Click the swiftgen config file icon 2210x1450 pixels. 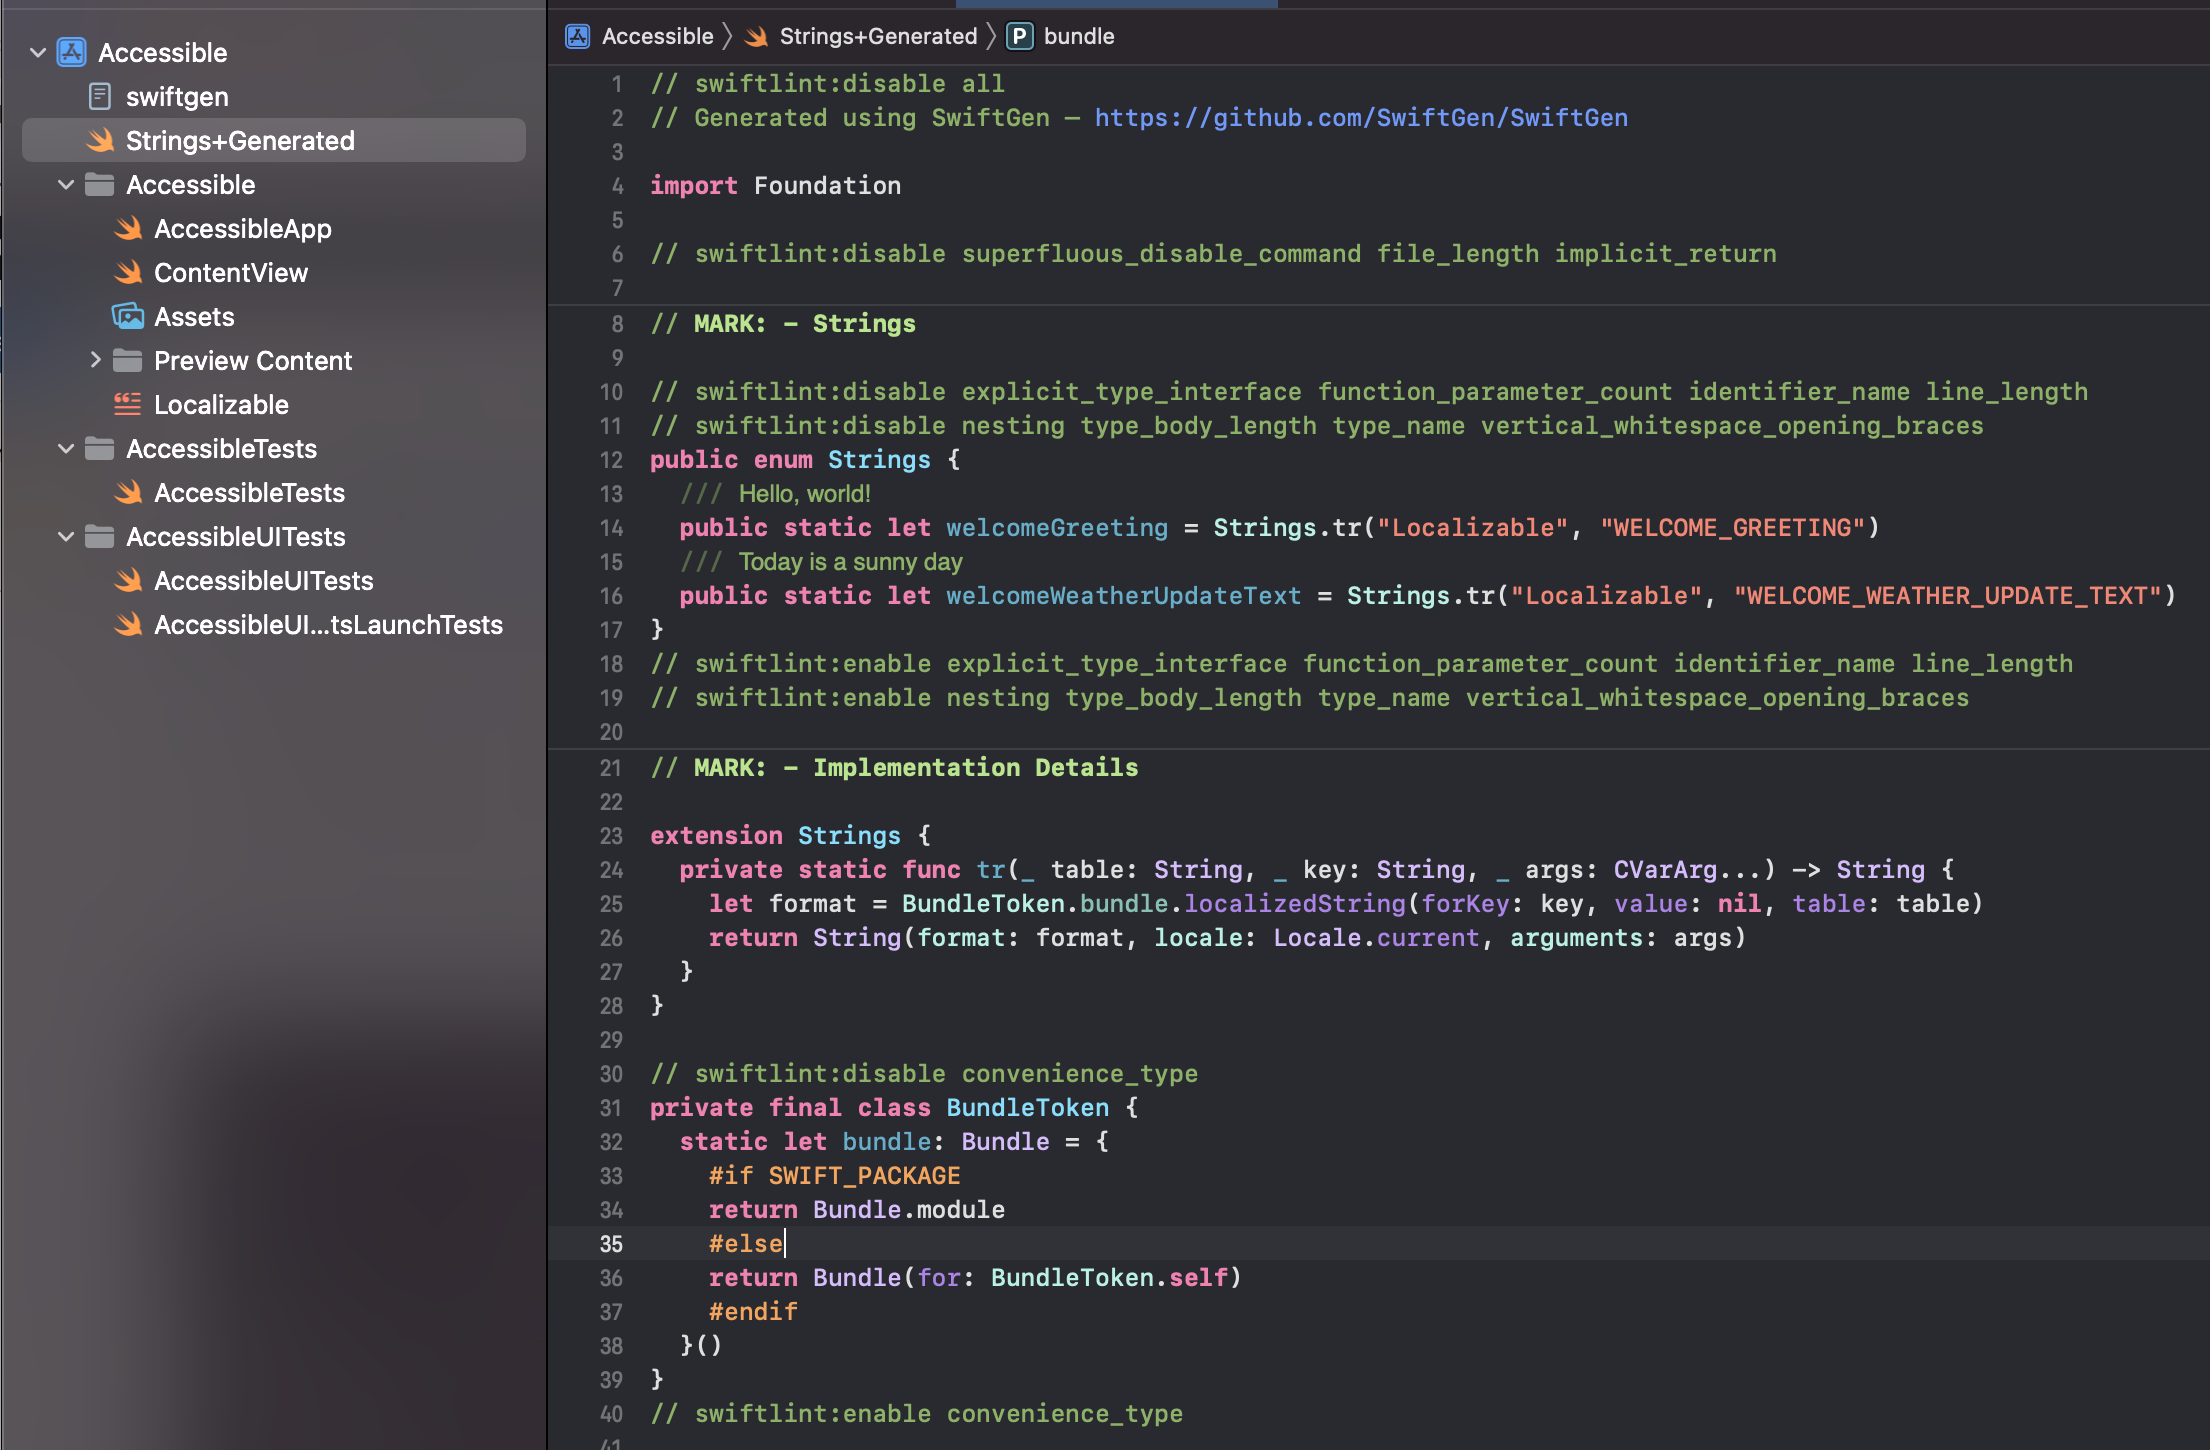coord(100,96)
